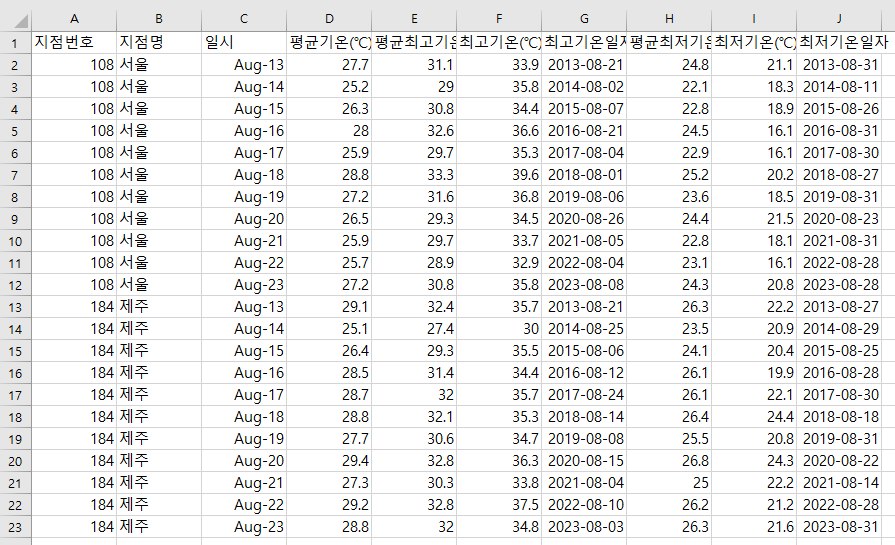Screen dimensions: 895x545
Task: Click the 37.5 cell in row 22
Action: tap(499, 504)
